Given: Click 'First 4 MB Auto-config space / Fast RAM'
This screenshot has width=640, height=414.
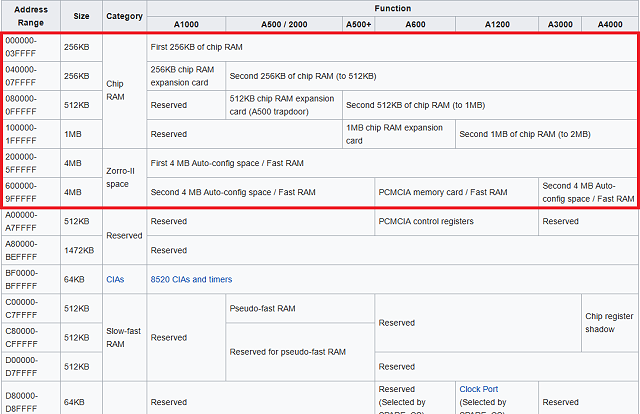Looking at the screenshot, I should click(x=392, y=163).
